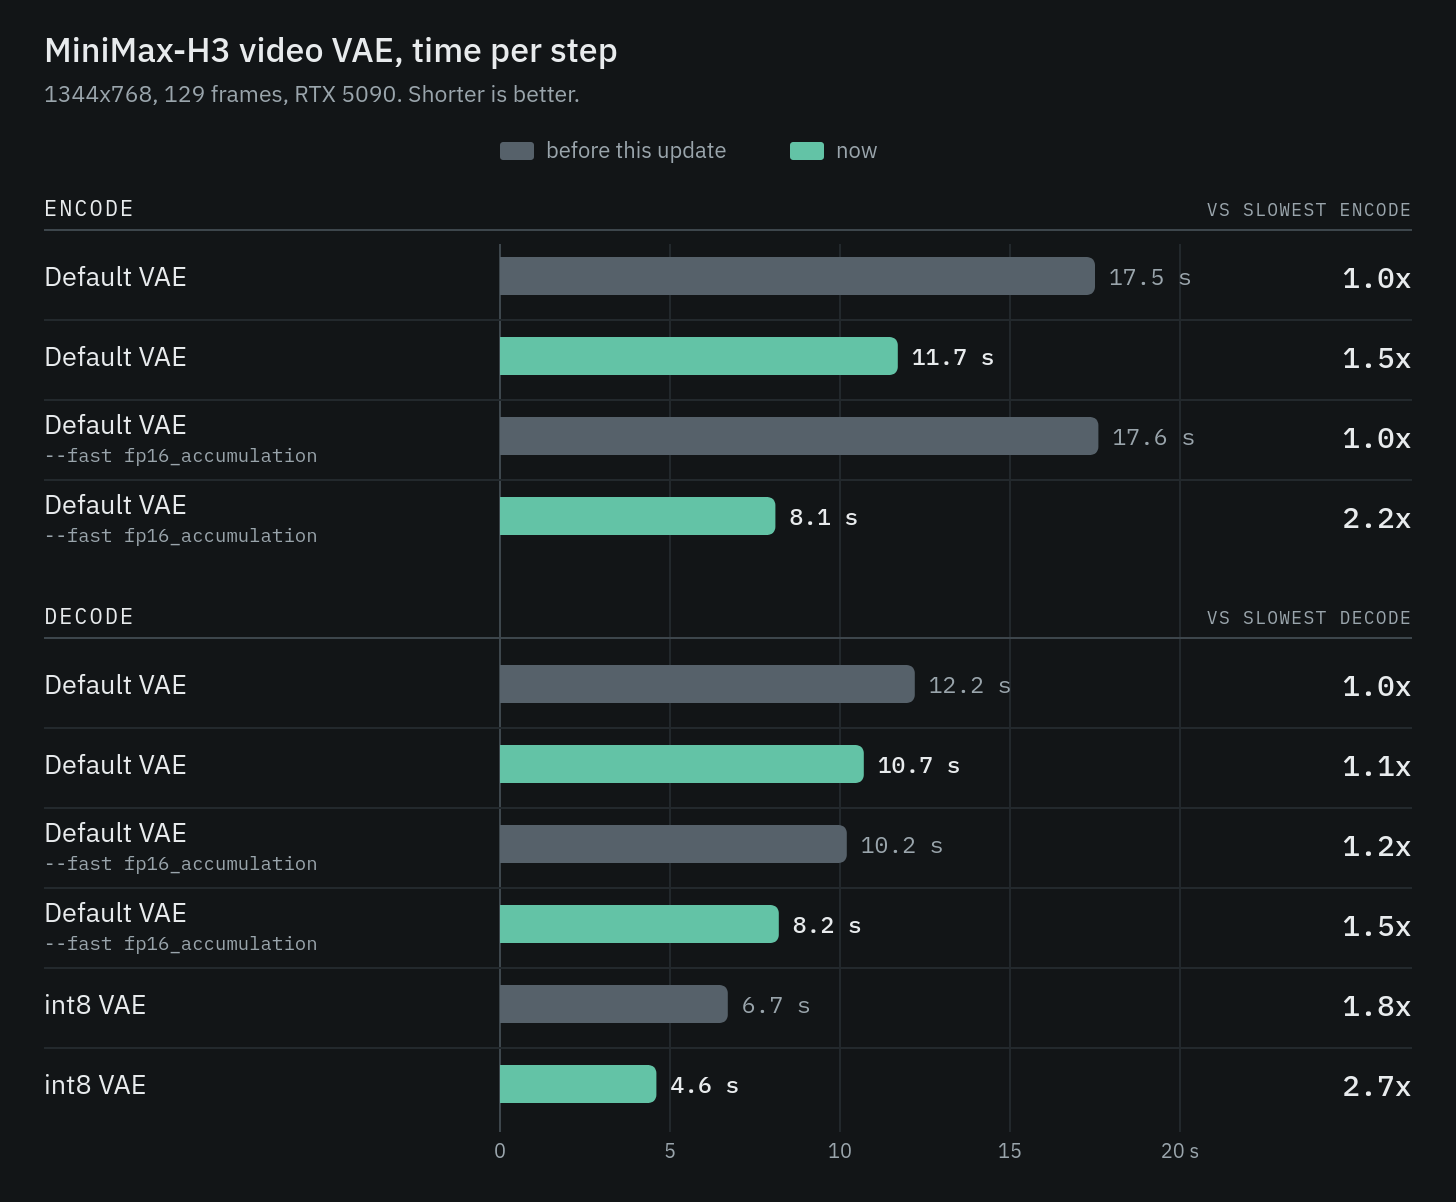1456x1202 pixels.
Task: Click the 11.7 s green encode bar
Action: 699,356
